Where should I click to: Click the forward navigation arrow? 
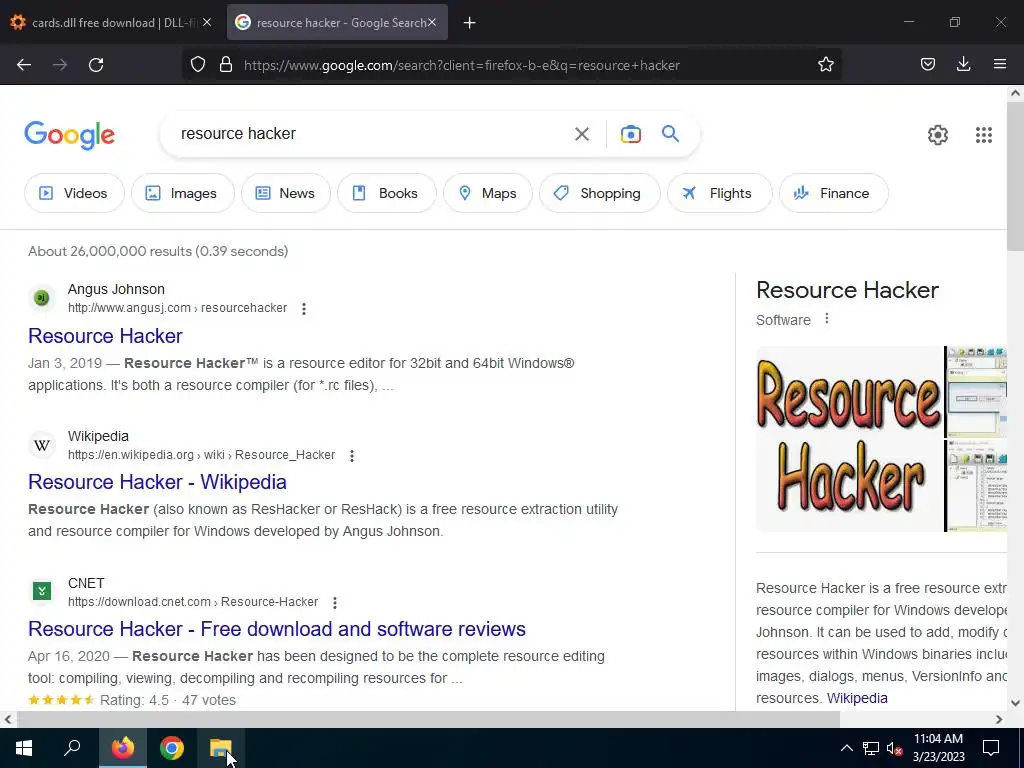pos(60,65)
